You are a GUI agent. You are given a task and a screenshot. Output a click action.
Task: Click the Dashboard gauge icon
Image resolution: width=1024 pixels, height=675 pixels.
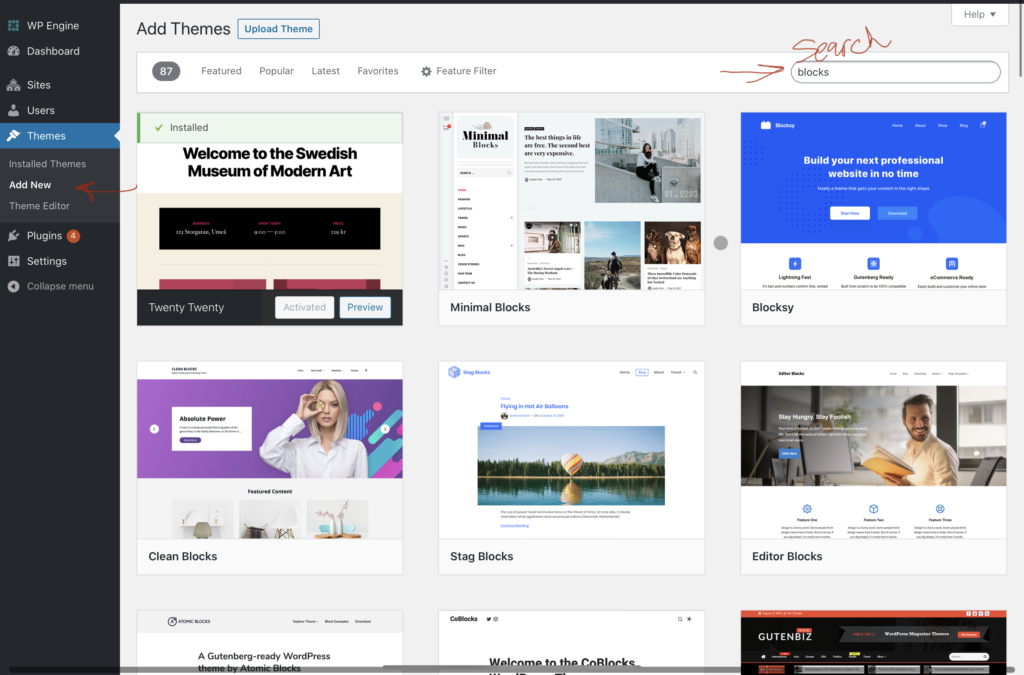point(13,51)
